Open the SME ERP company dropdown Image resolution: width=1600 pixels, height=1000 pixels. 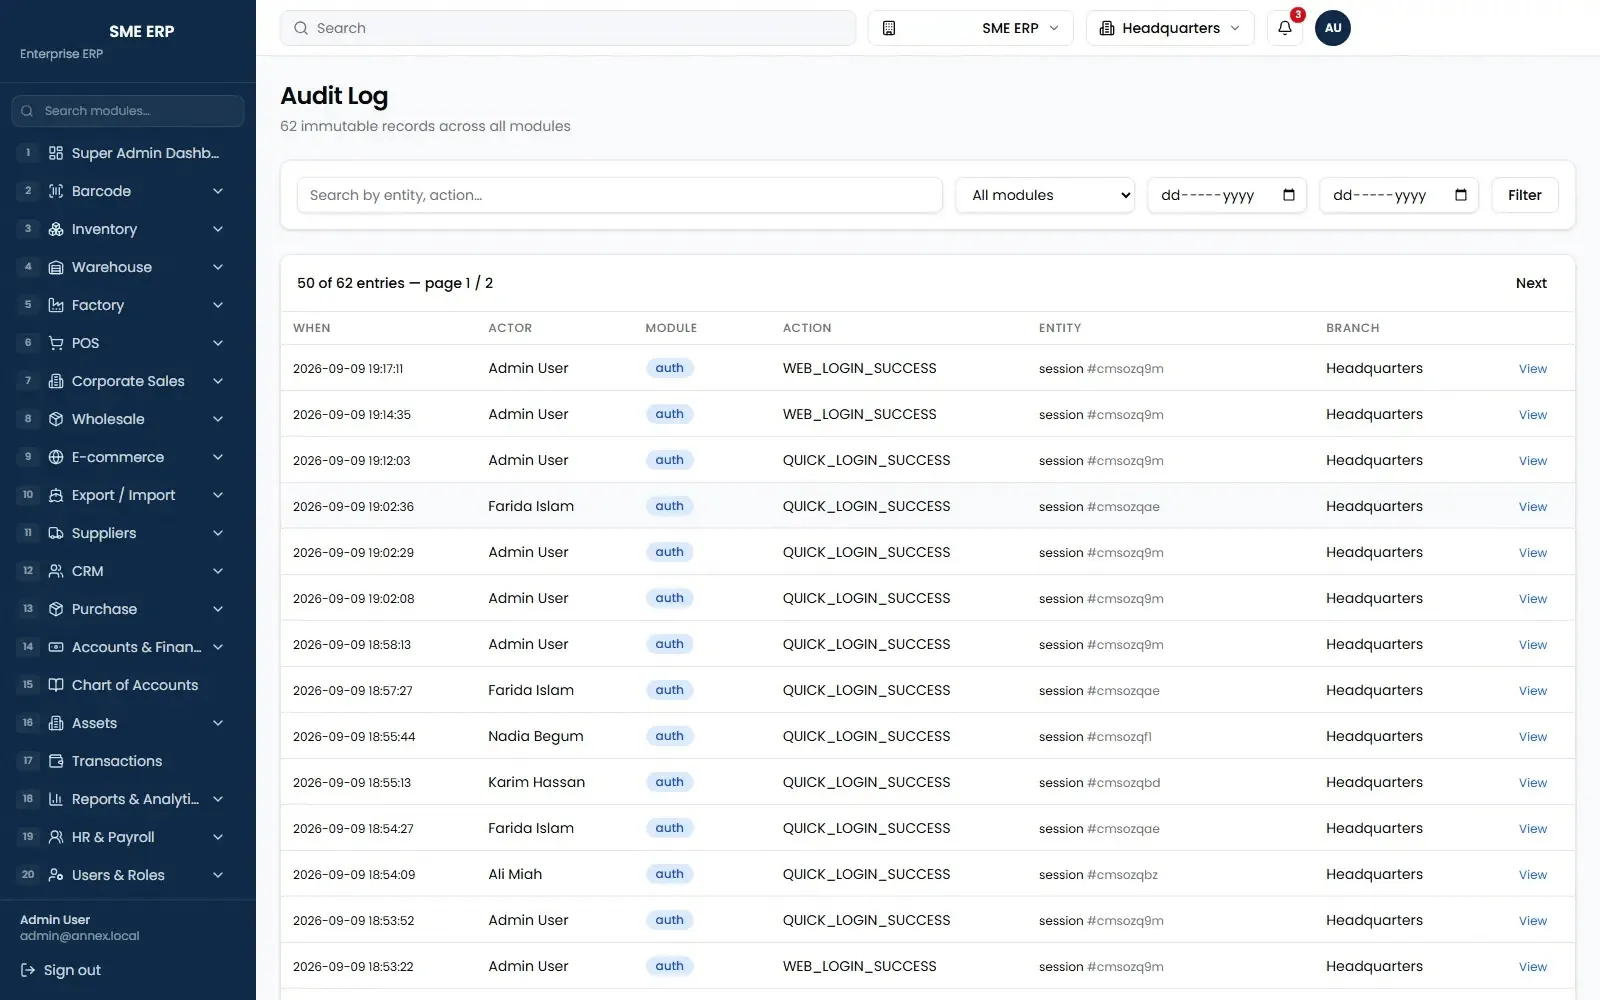click(x=970, y=28)
